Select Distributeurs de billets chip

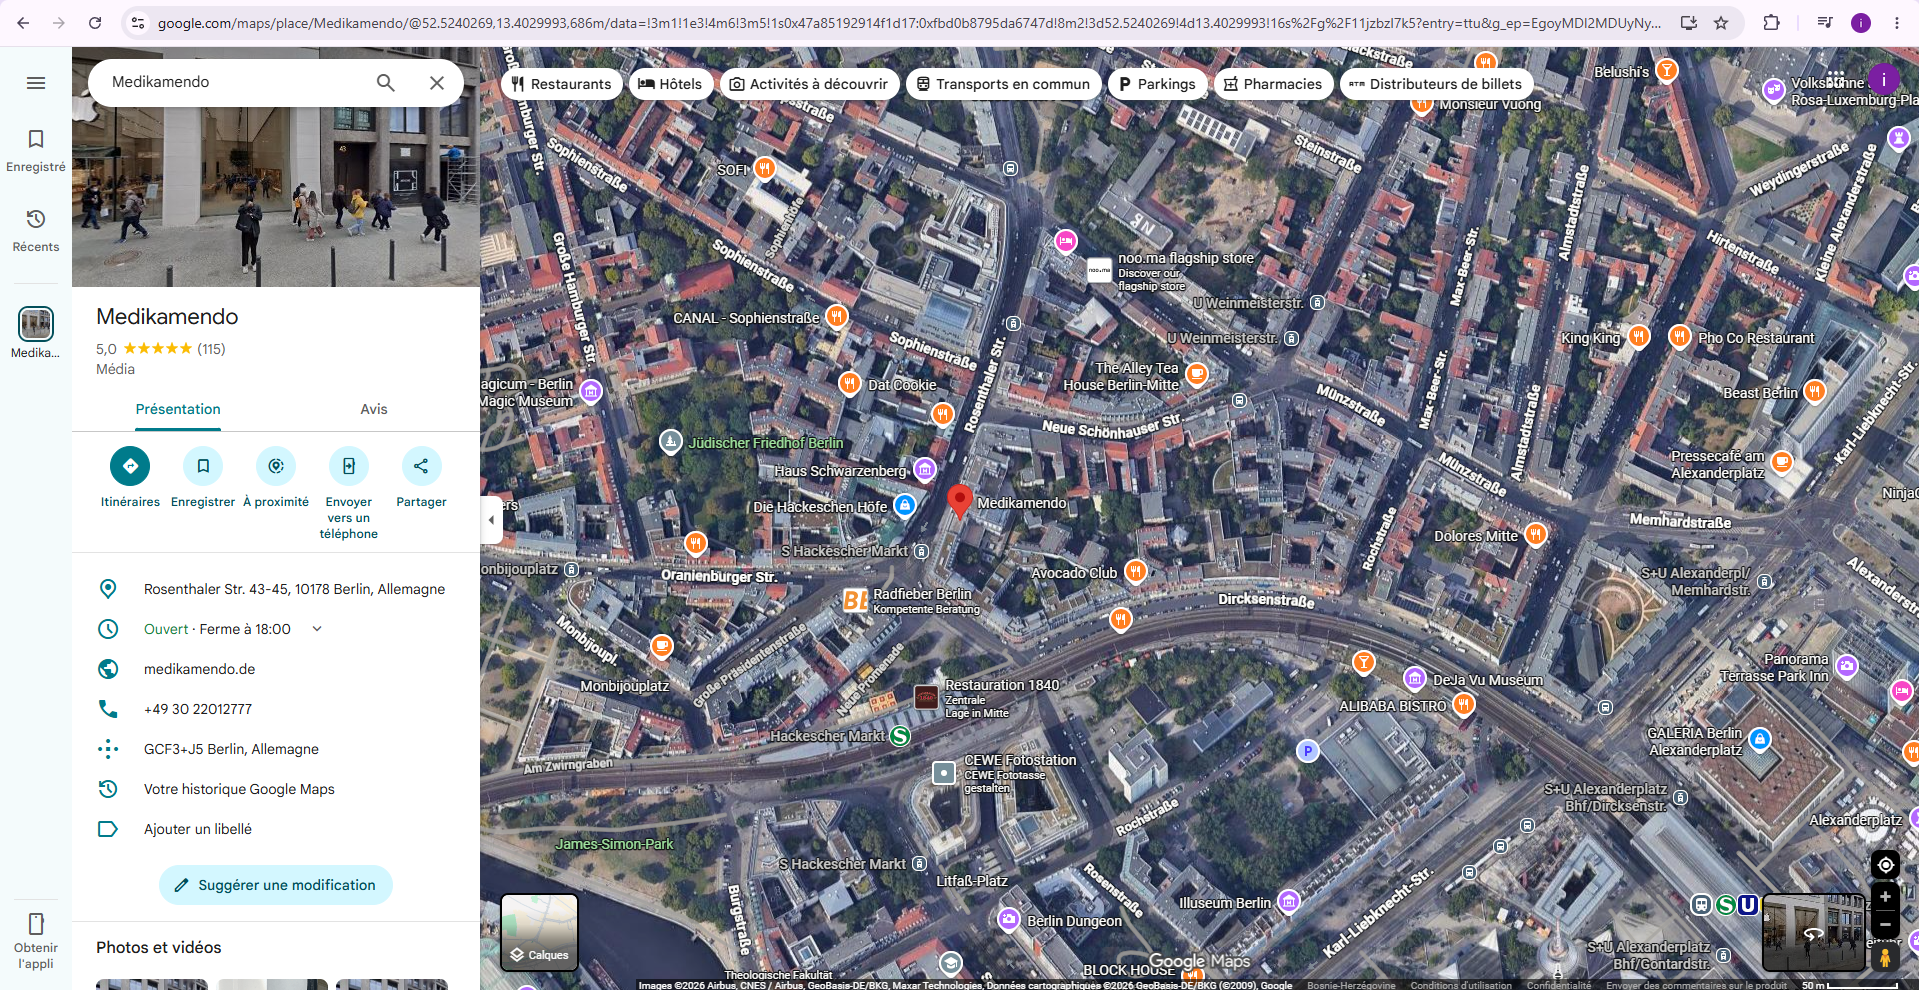[x=1436, y=84]
